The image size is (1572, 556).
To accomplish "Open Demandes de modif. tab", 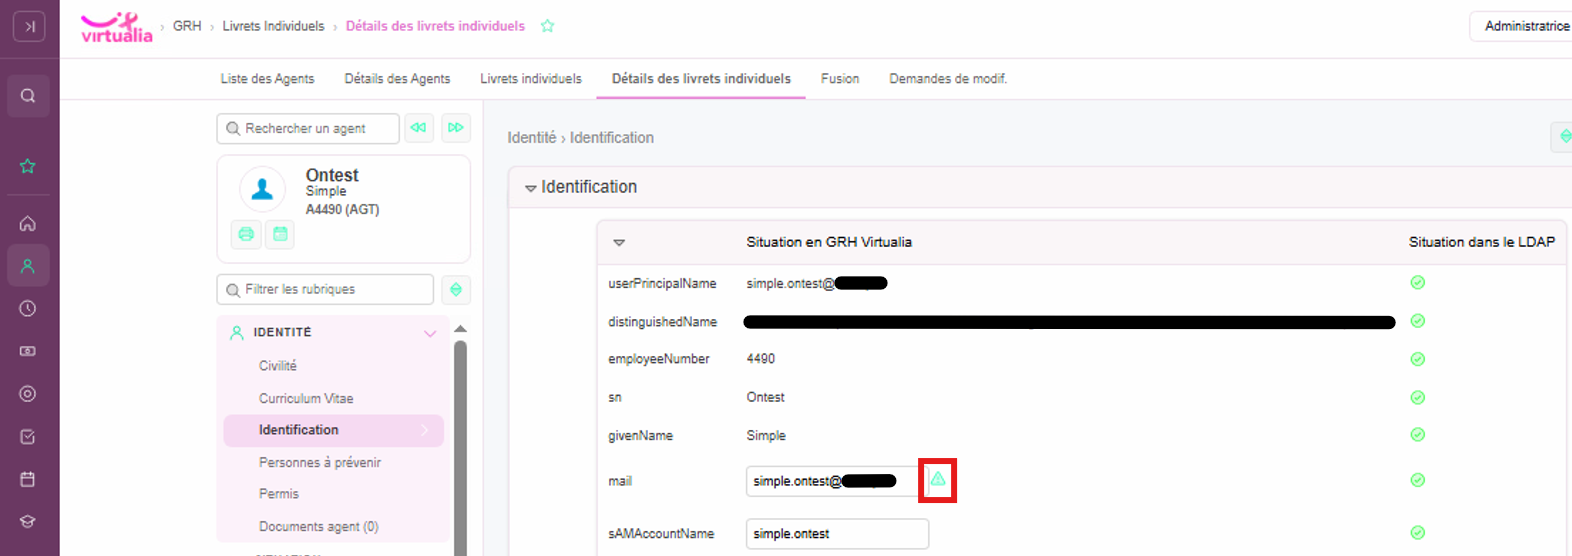I will point(948,79).
